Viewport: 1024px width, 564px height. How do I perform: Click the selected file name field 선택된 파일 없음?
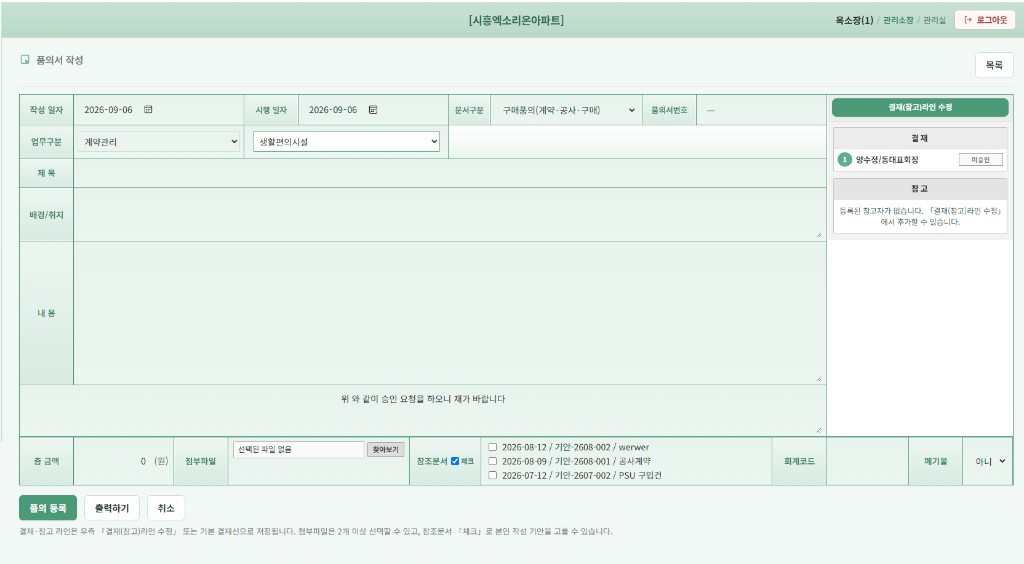tap(298, 450)
